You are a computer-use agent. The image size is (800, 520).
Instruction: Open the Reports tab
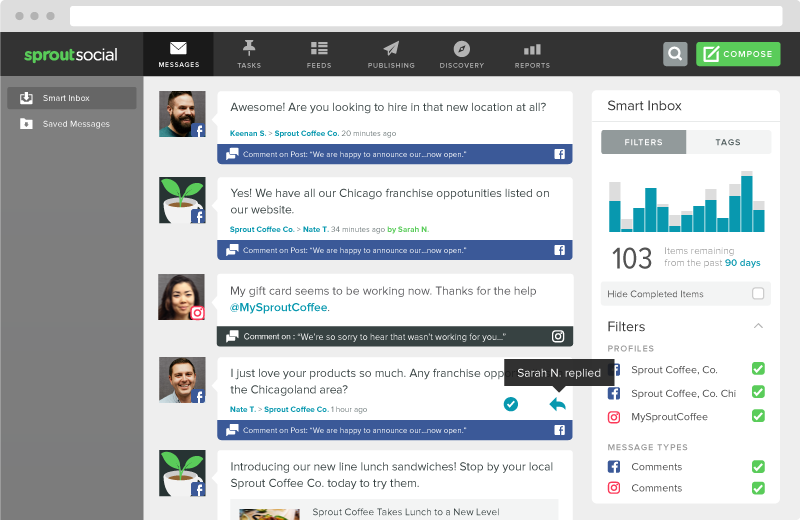532,54
